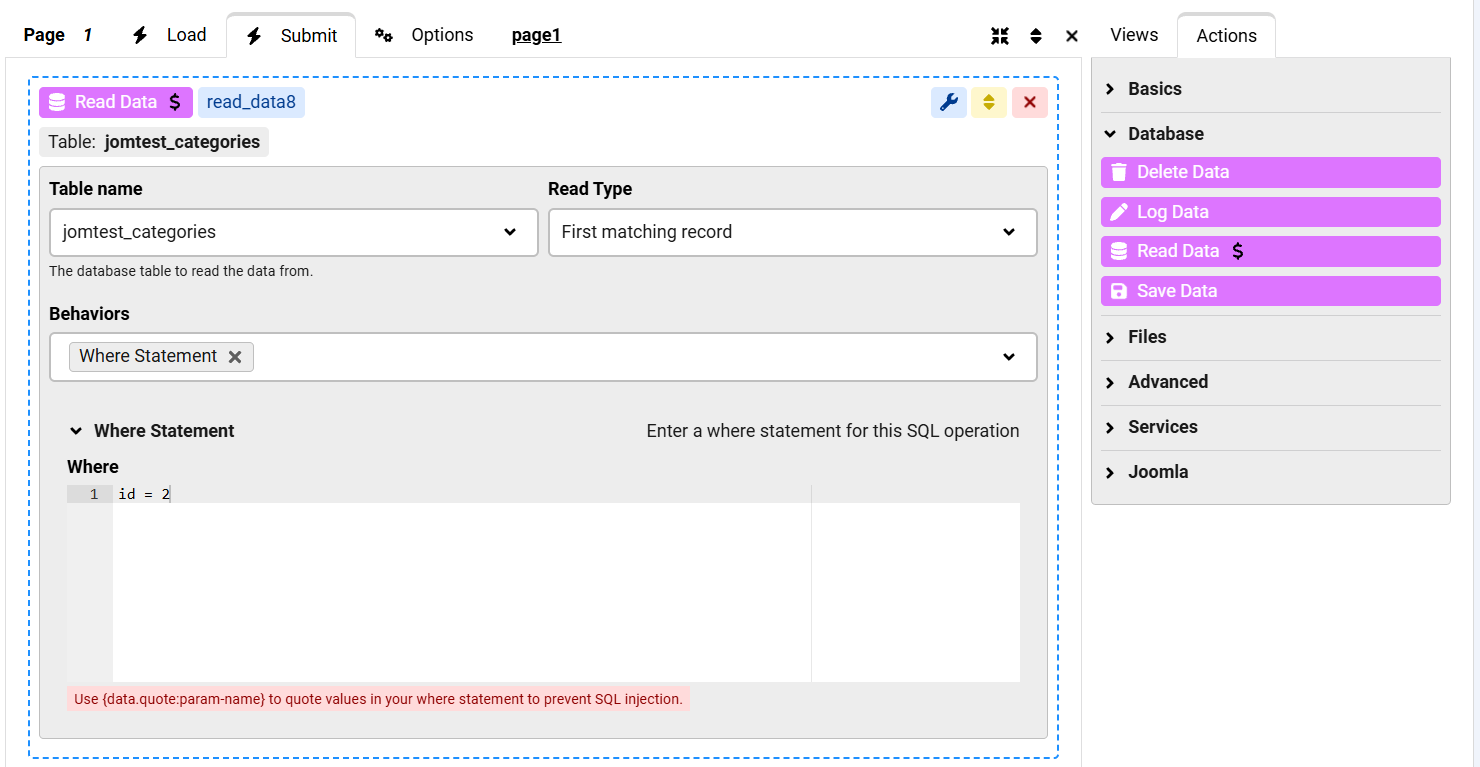Viewport: 1480px width, 767px height.
Task: Click the lightning bolt icon for Load
Action: pyautogui.click(x=141, y=35)
